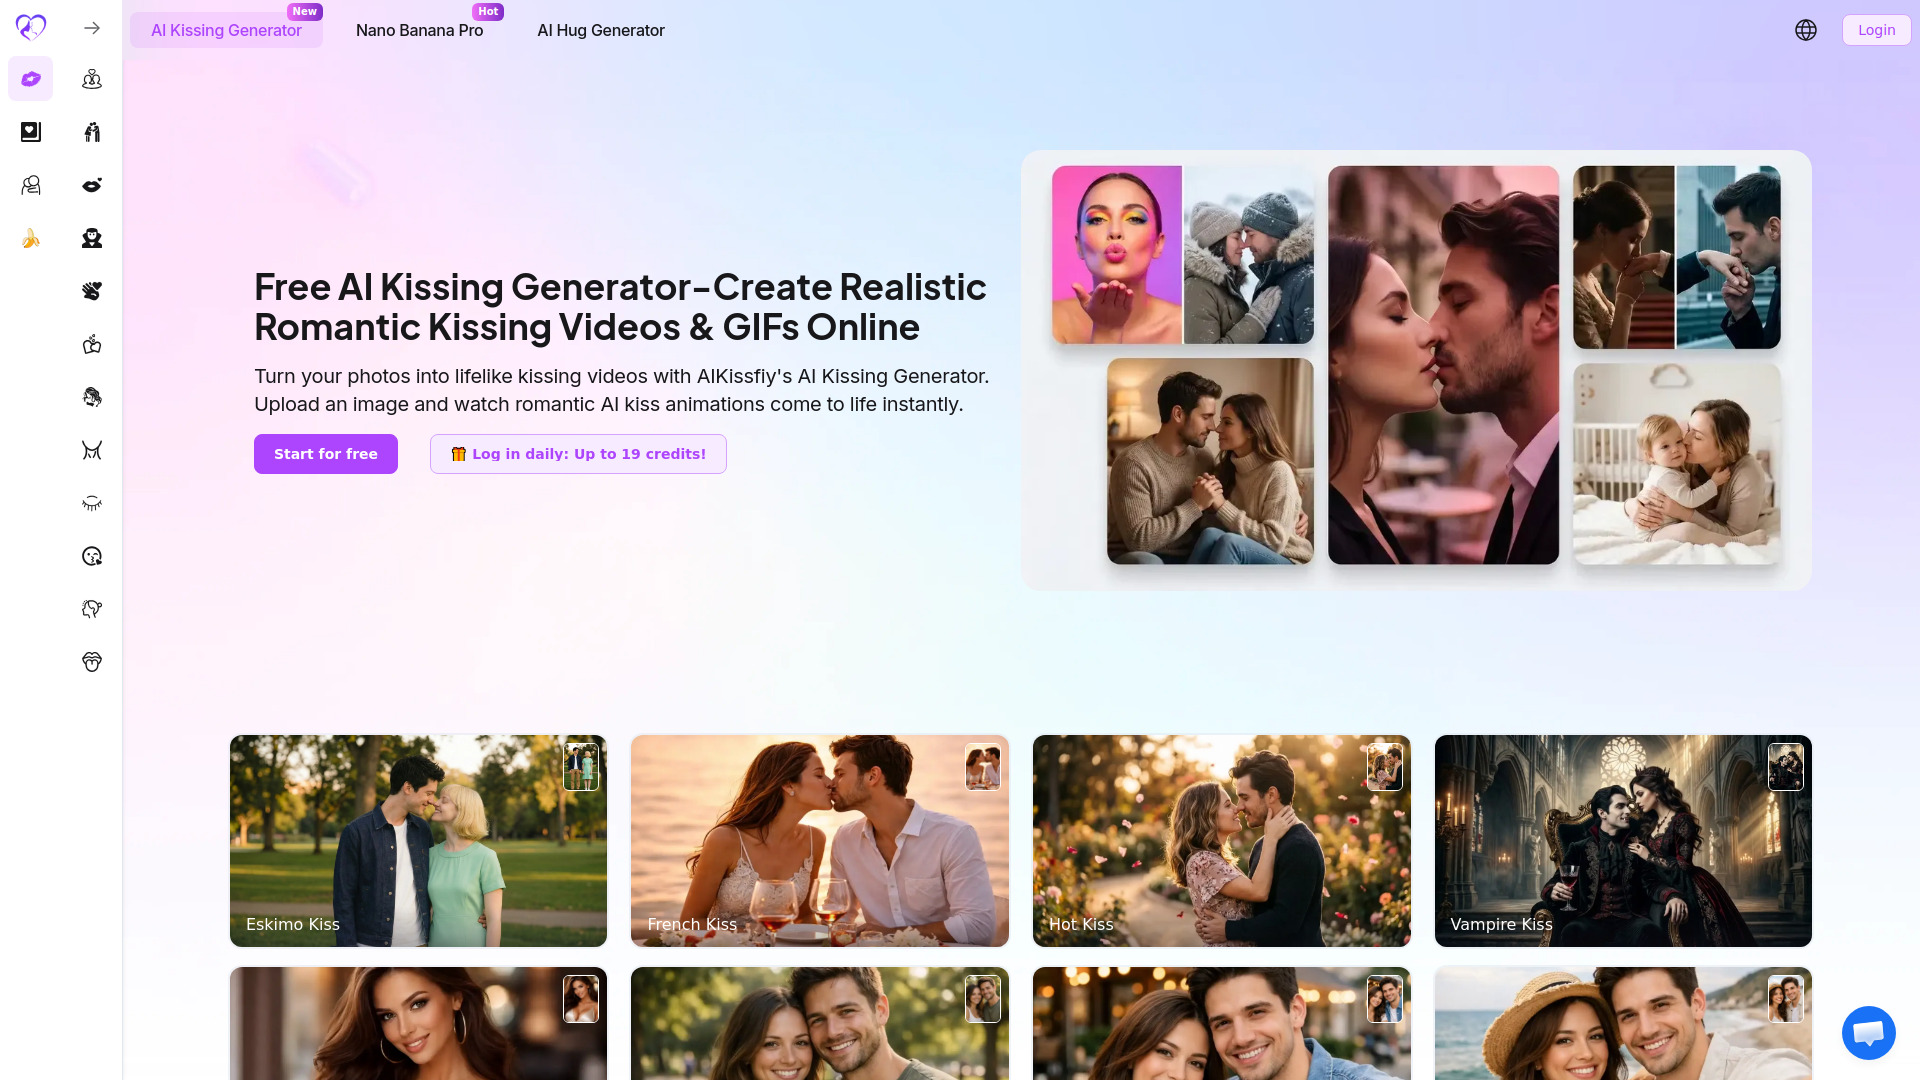Open the blue chat support bubble
Screen dimensions: 1920x1080
click(1868, 1033)
